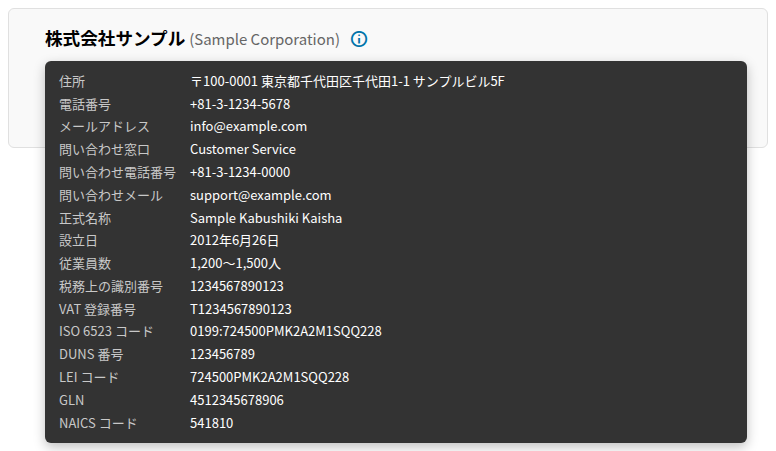Click employee count 1,200～1,500人

(x=236, y=264)
